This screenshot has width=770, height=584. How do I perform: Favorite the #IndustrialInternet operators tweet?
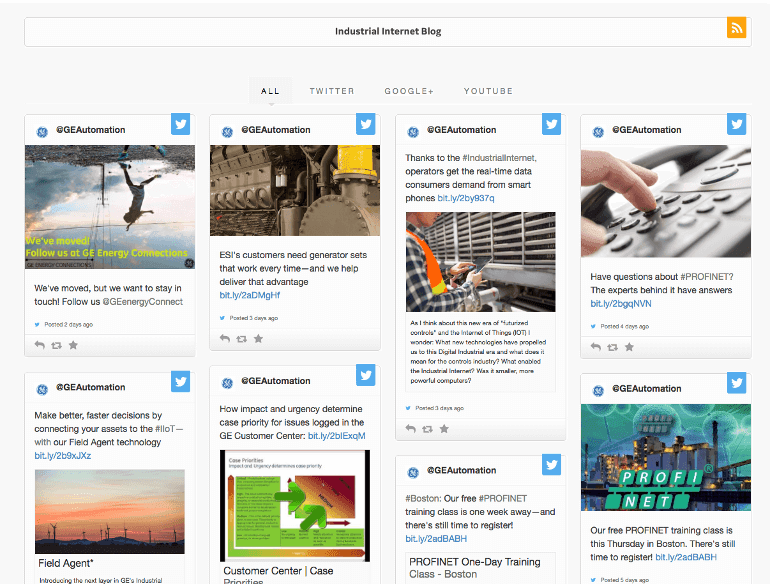coord(444,429)
